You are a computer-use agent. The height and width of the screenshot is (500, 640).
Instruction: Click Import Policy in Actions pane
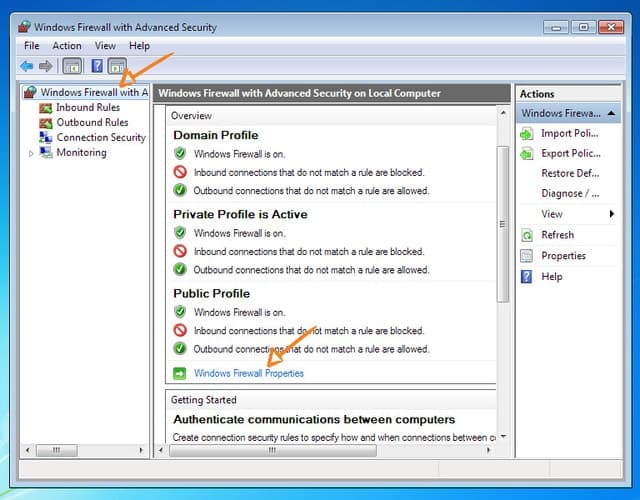tap(570, 133)
